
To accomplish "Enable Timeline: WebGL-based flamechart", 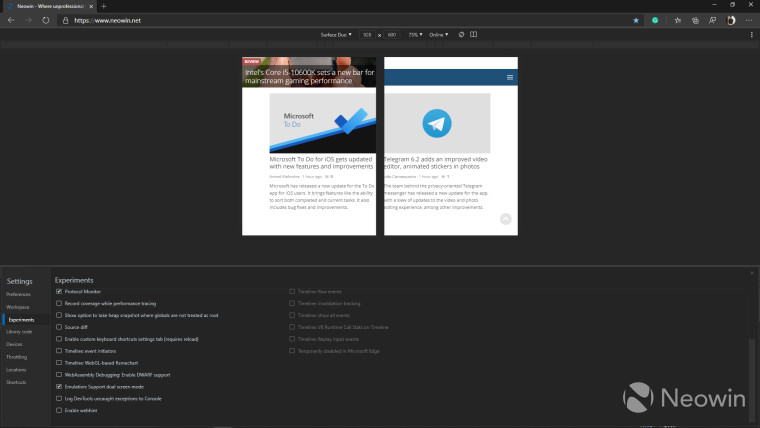I will pos(59,363).
